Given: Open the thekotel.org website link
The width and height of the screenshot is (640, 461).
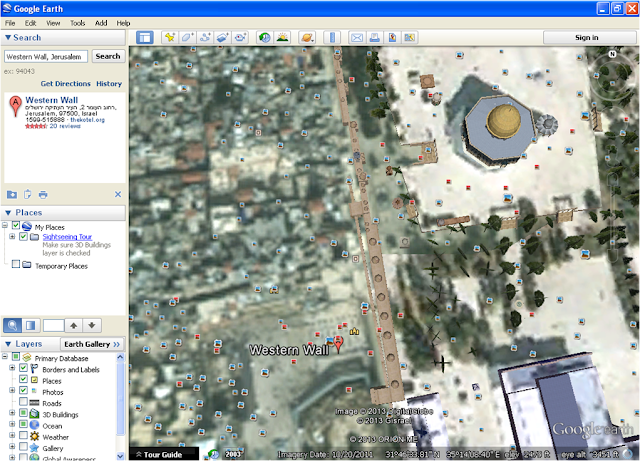Looking at the screenshot, I should [87, 120].
